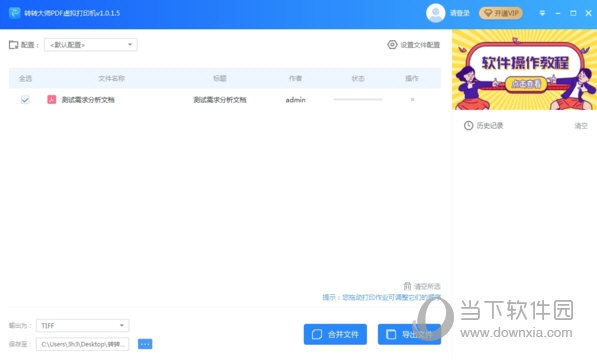Image resolution: width=597 pixels, height=362 pixels.
Task: Click the 标题 column header
Action: point(220,78)
